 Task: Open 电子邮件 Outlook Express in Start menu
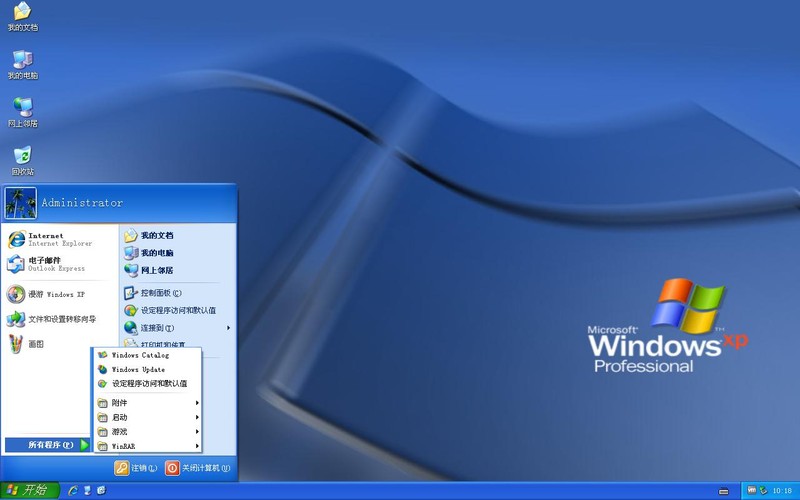point(60,264)
